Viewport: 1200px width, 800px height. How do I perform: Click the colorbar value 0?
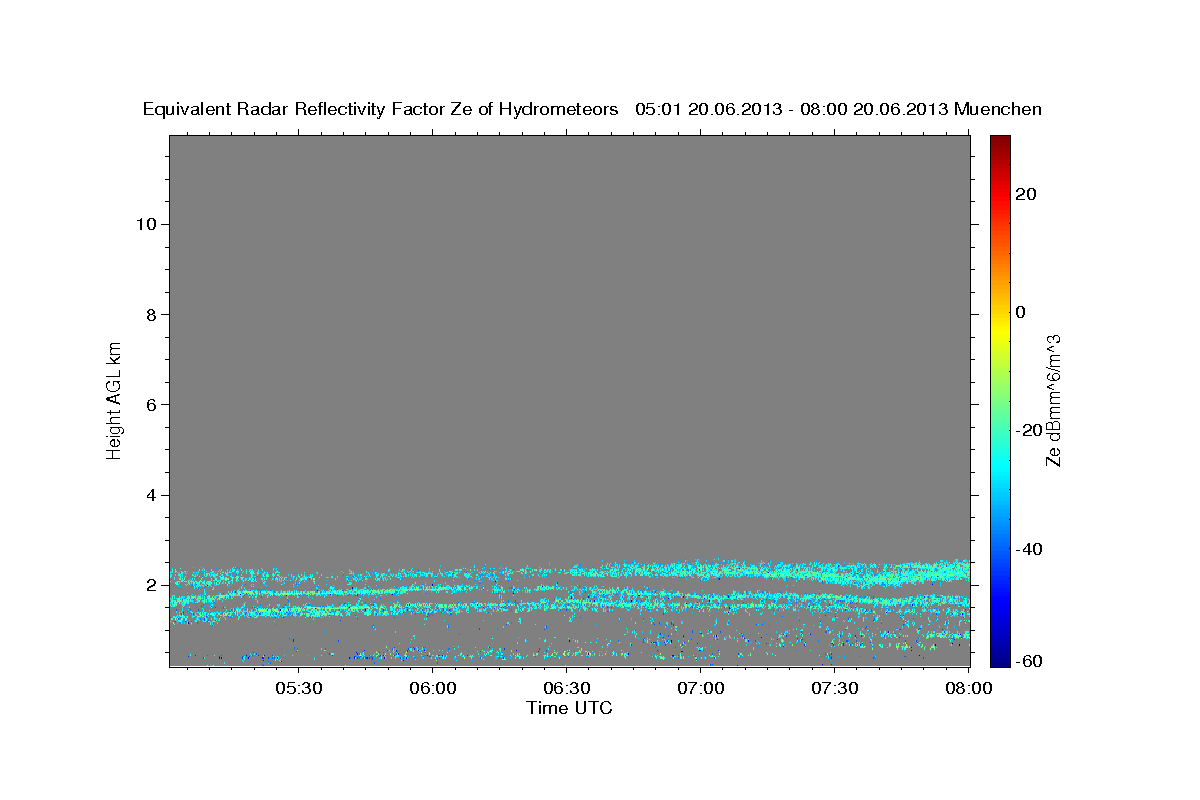[1020, 312]
